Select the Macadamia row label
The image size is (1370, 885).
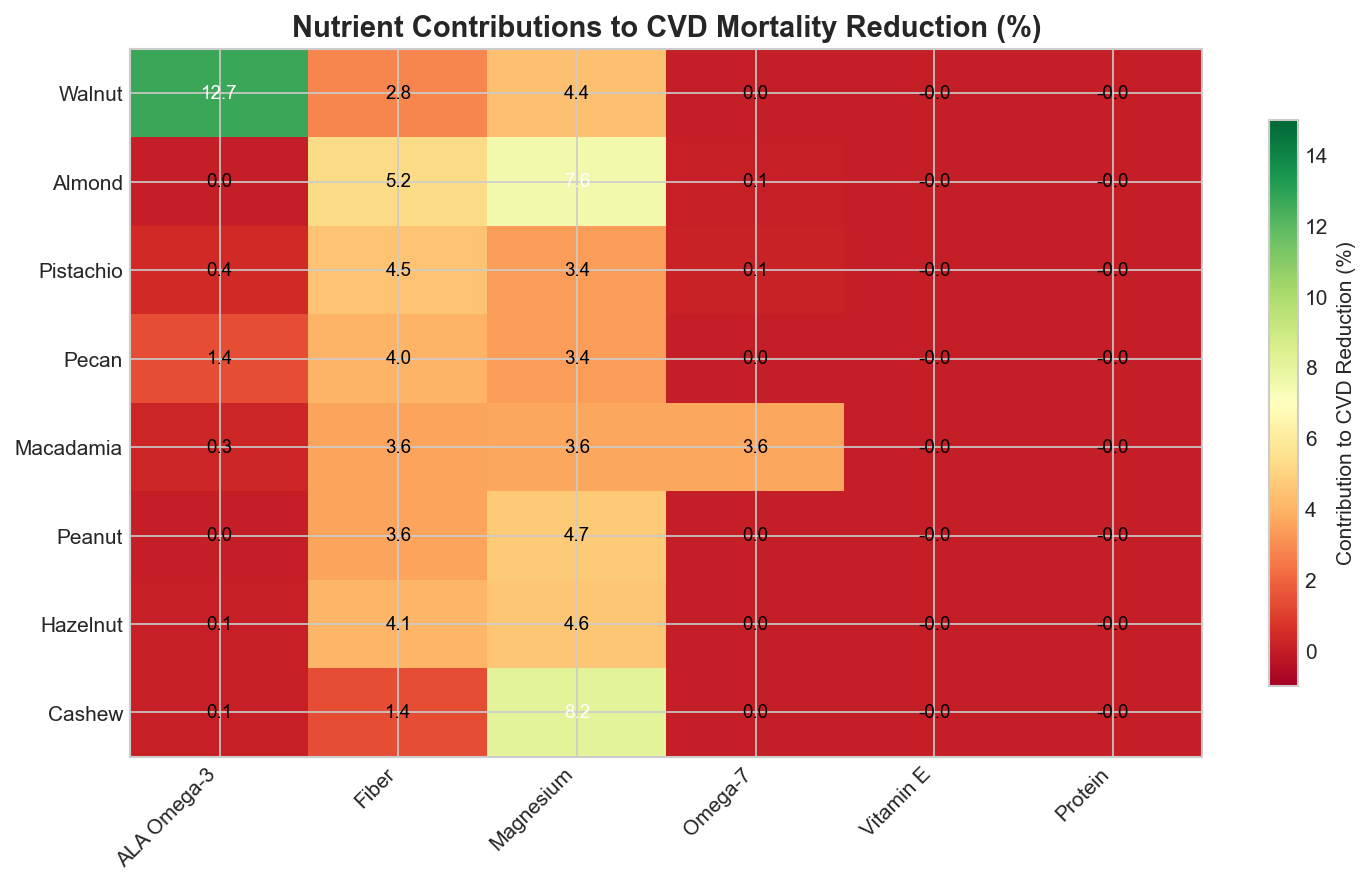(70, 448)
